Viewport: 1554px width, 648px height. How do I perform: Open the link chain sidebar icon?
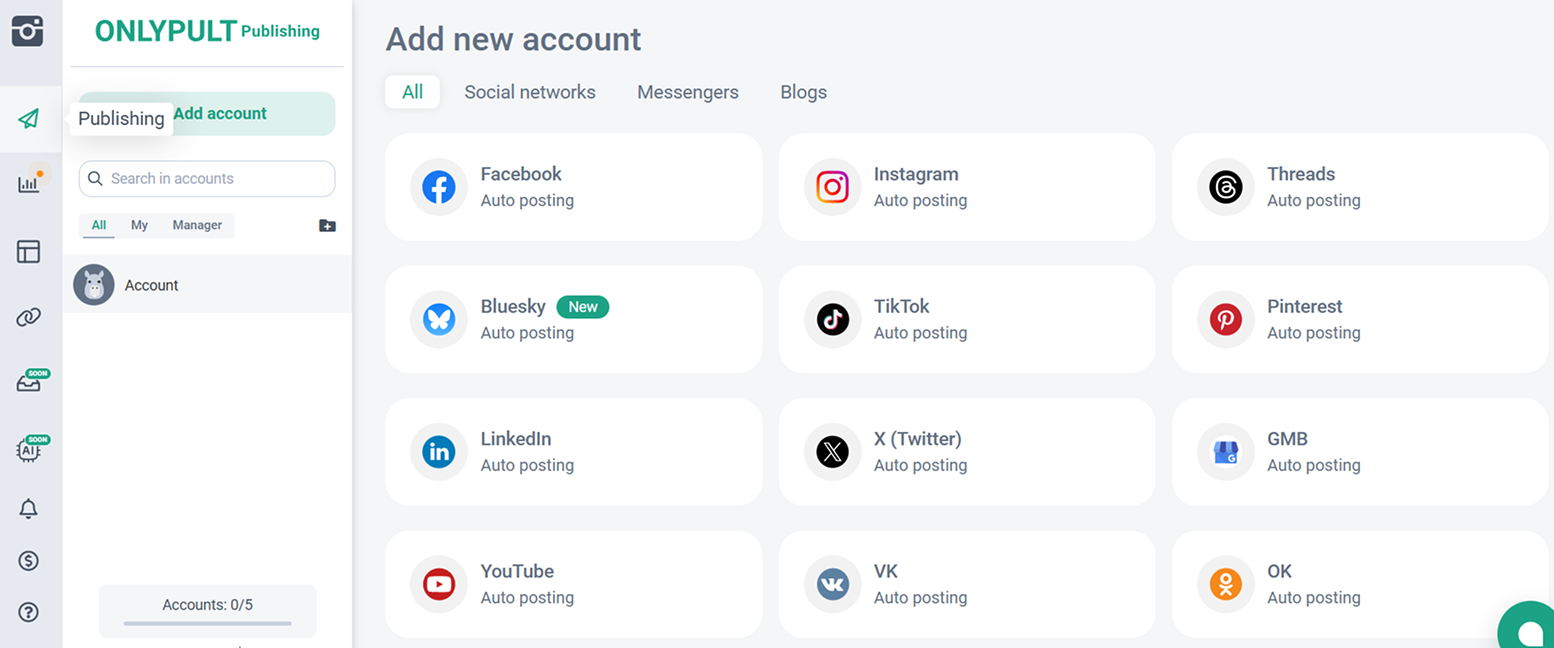(x=29, y=318)
